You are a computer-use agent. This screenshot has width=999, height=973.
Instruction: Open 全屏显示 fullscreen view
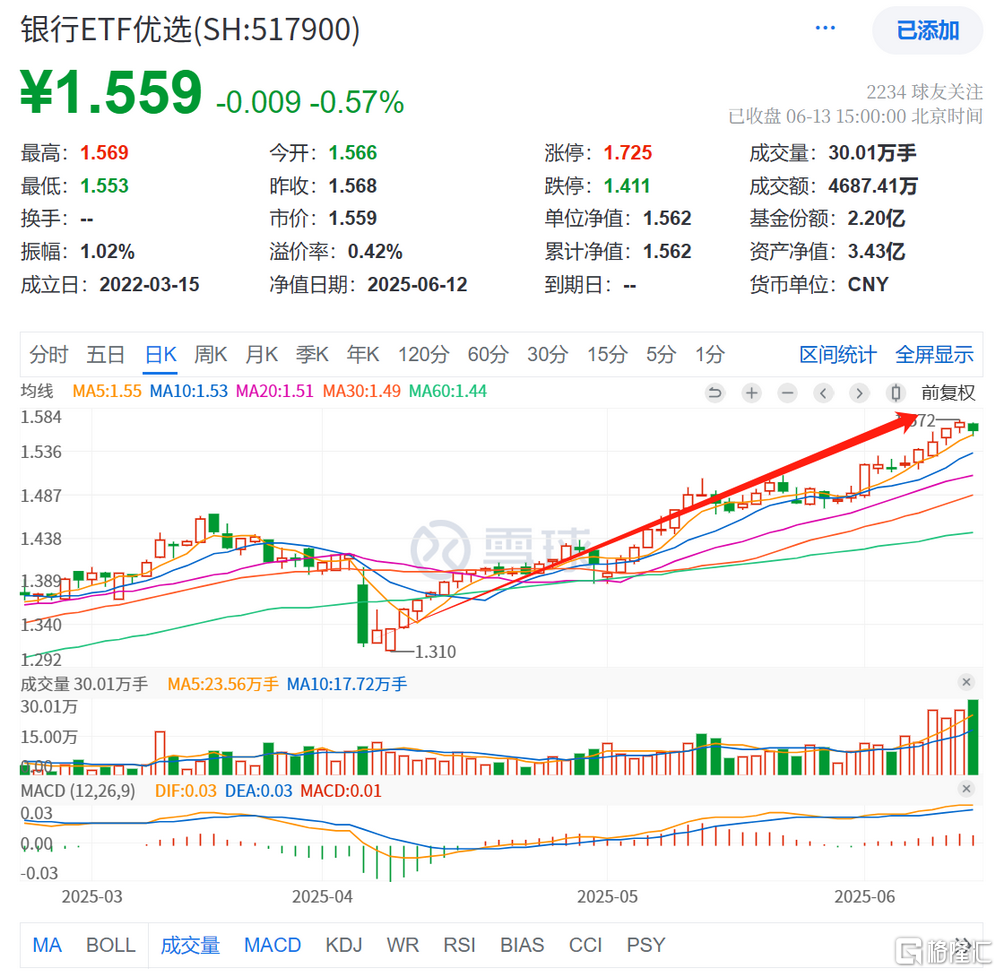click(x=934, y=354)
